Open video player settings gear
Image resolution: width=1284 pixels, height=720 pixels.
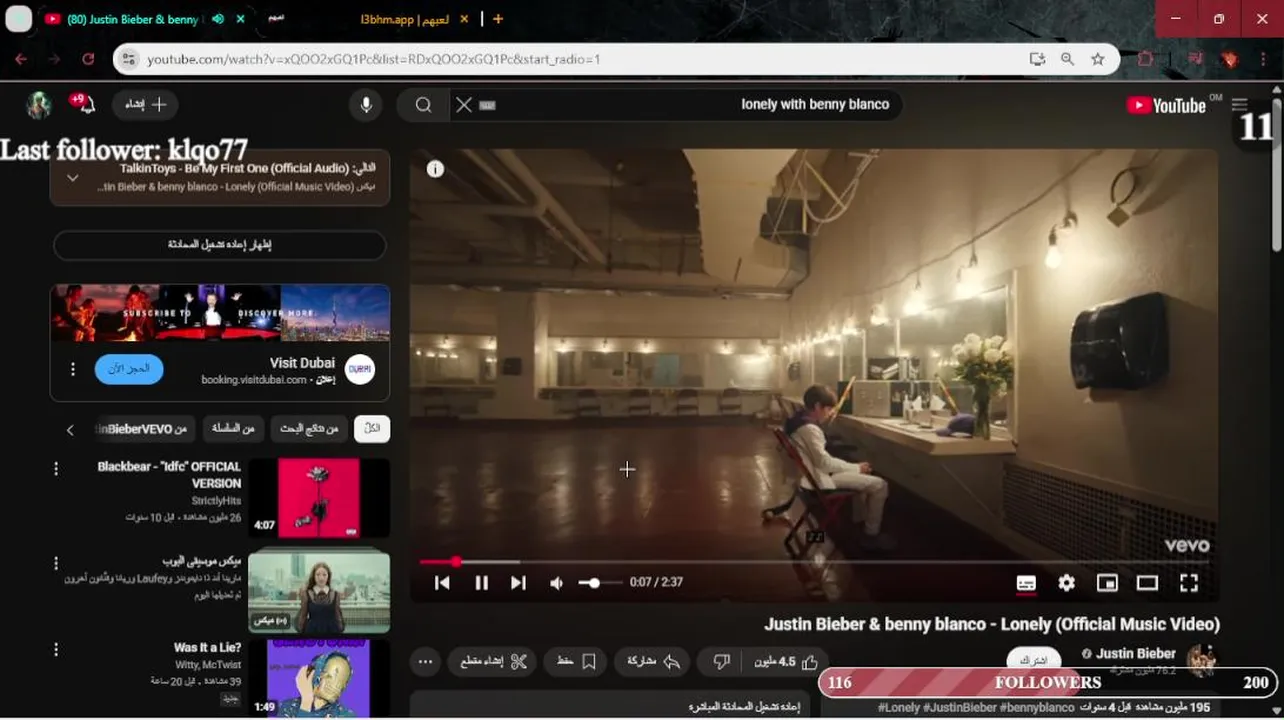1067,583
